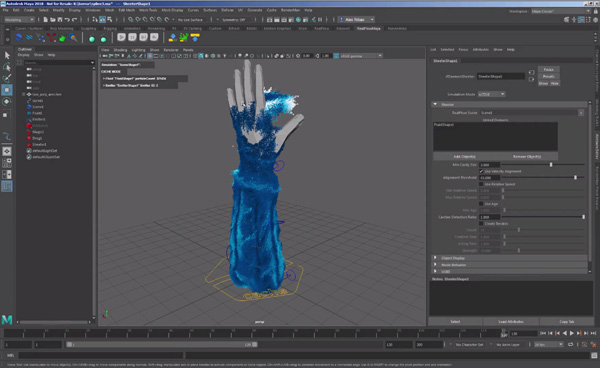Click the first green sphere shelf icon
The width and height of the screenshot is (600, 368).
92,39
